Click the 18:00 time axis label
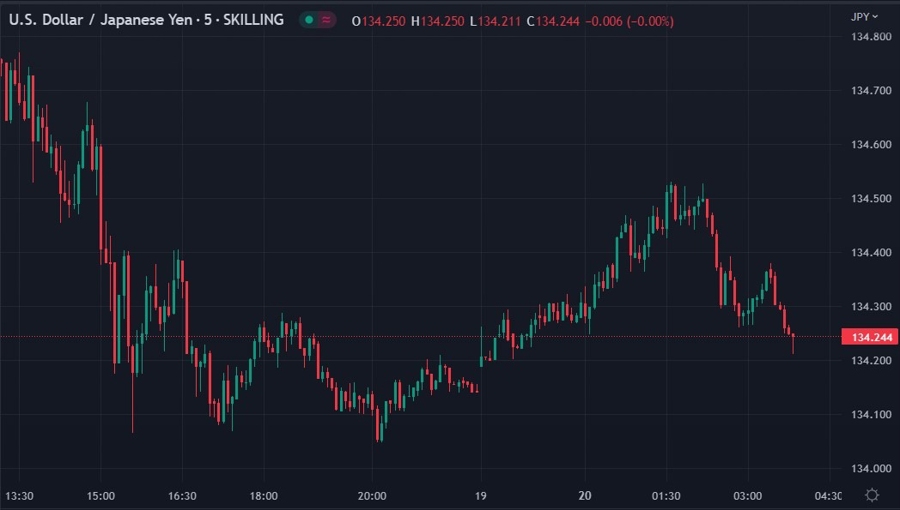Screen dimensions: 900x510 pos(263,496)
